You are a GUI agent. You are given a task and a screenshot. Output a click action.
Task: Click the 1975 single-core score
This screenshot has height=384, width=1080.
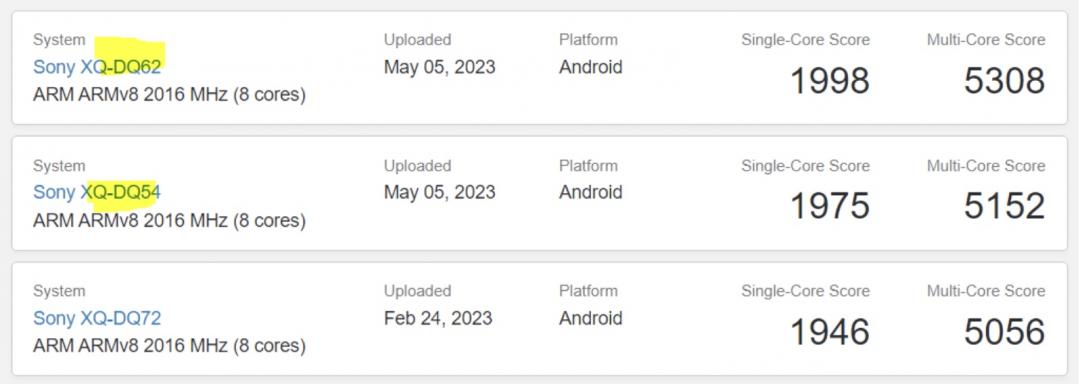tap(829, 206)
